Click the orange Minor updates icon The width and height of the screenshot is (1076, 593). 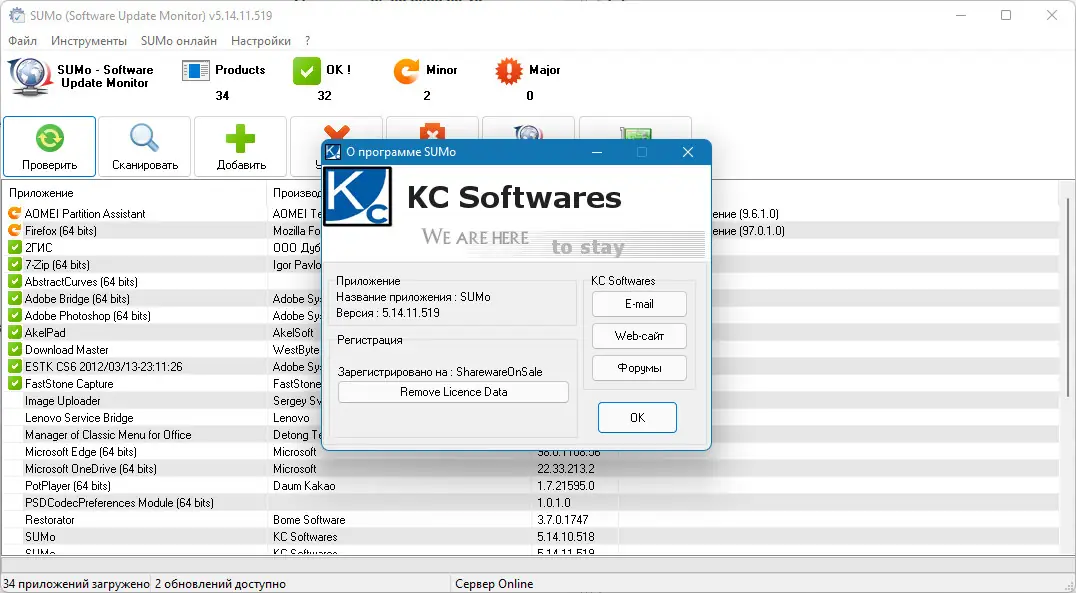(406, 71)
